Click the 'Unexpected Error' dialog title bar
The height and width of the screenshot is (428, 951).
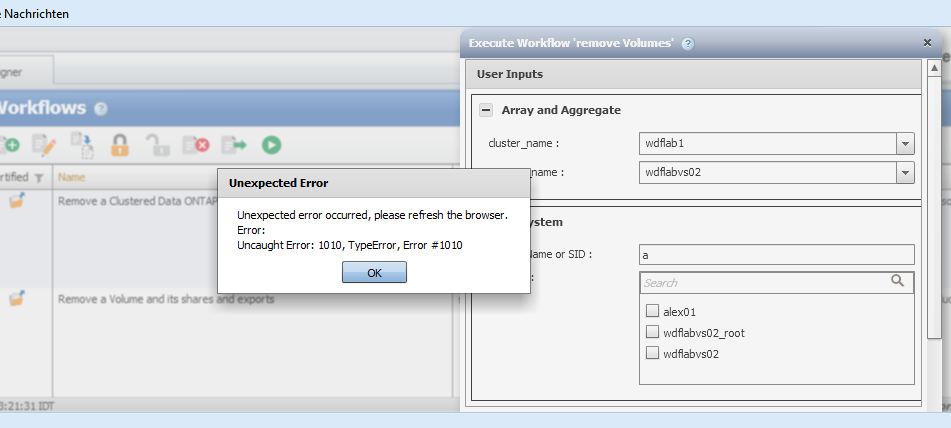374,183
